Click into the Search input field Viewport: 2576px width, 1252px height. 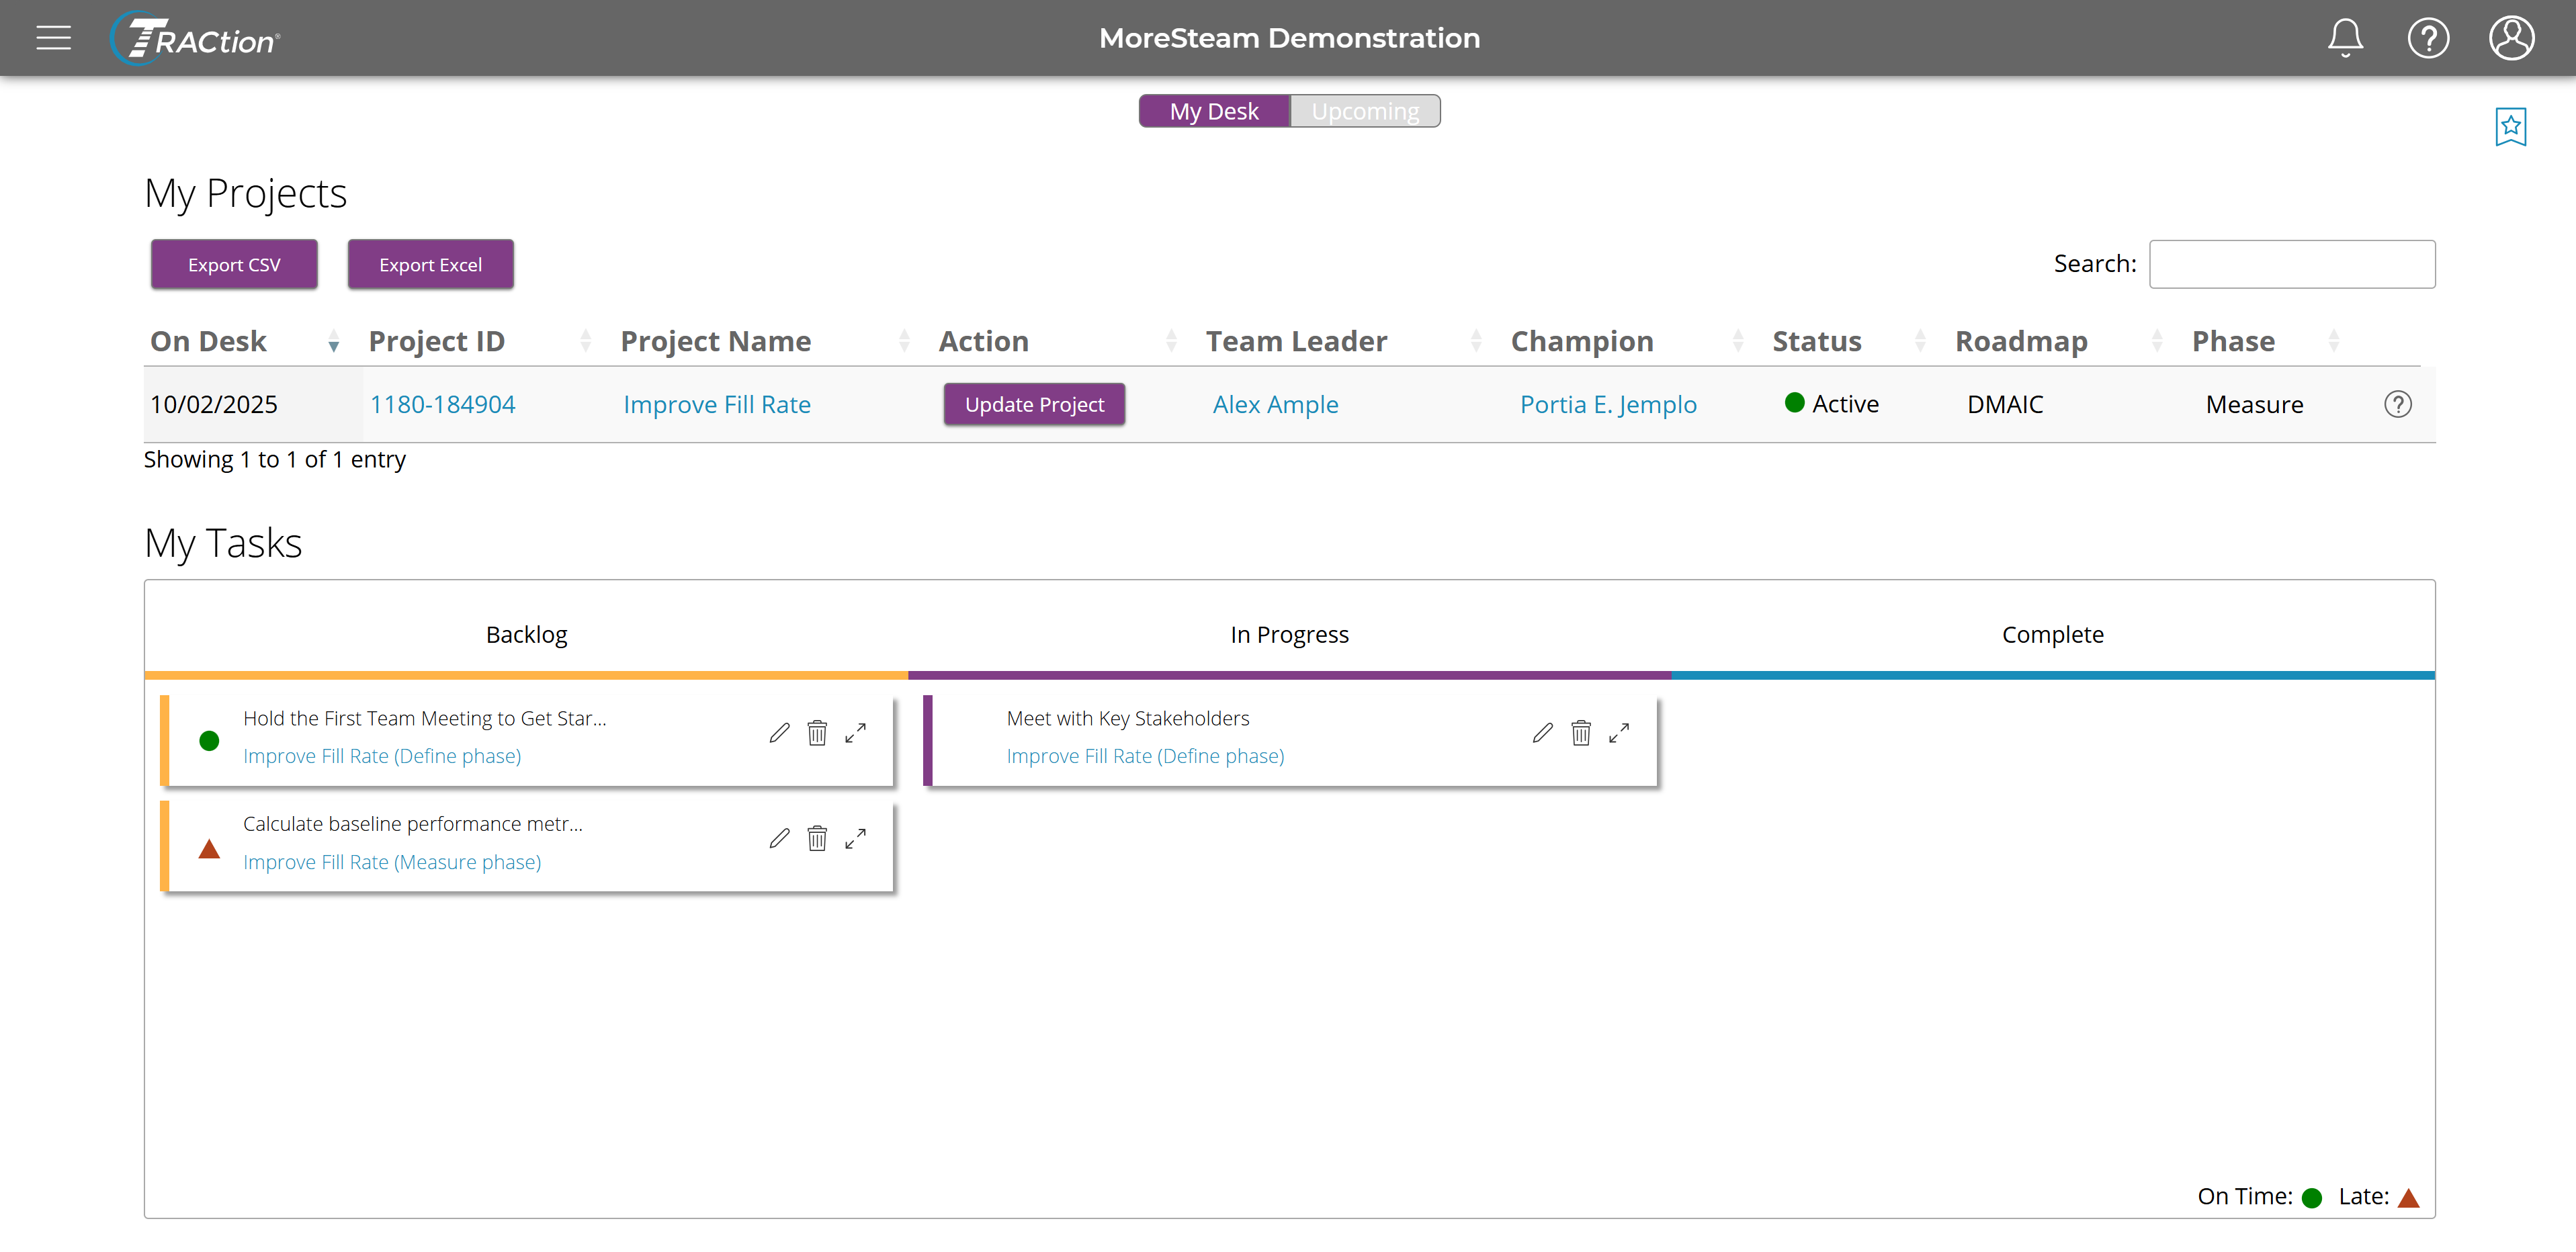click(2291, 264)
